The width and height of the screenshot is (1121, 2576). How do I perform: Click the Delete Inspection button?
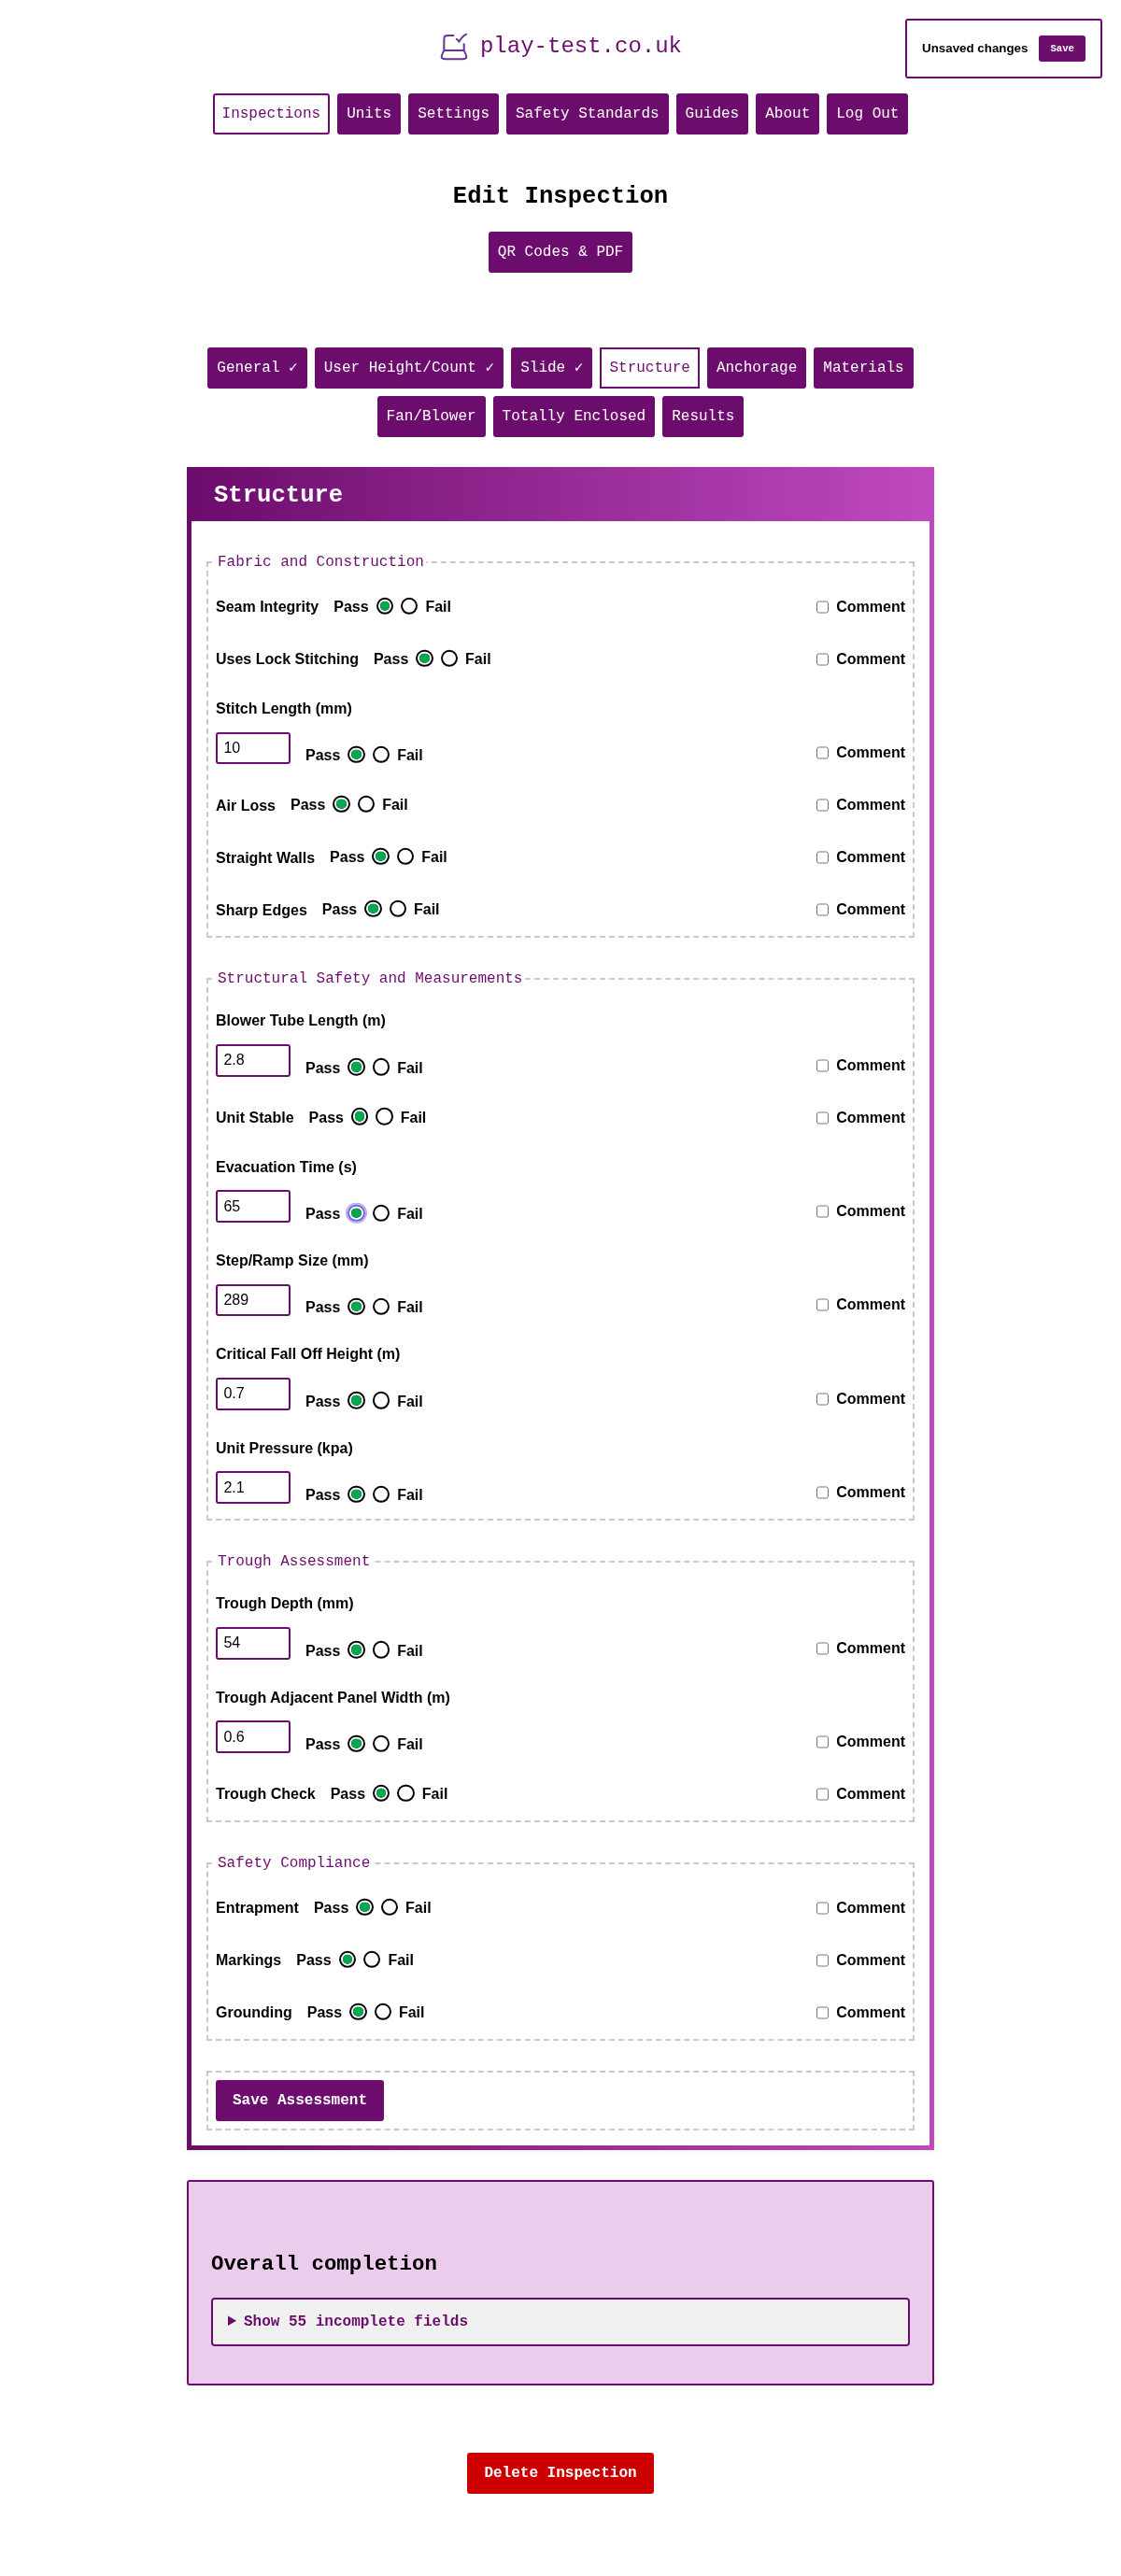(x=560, y=2473)
